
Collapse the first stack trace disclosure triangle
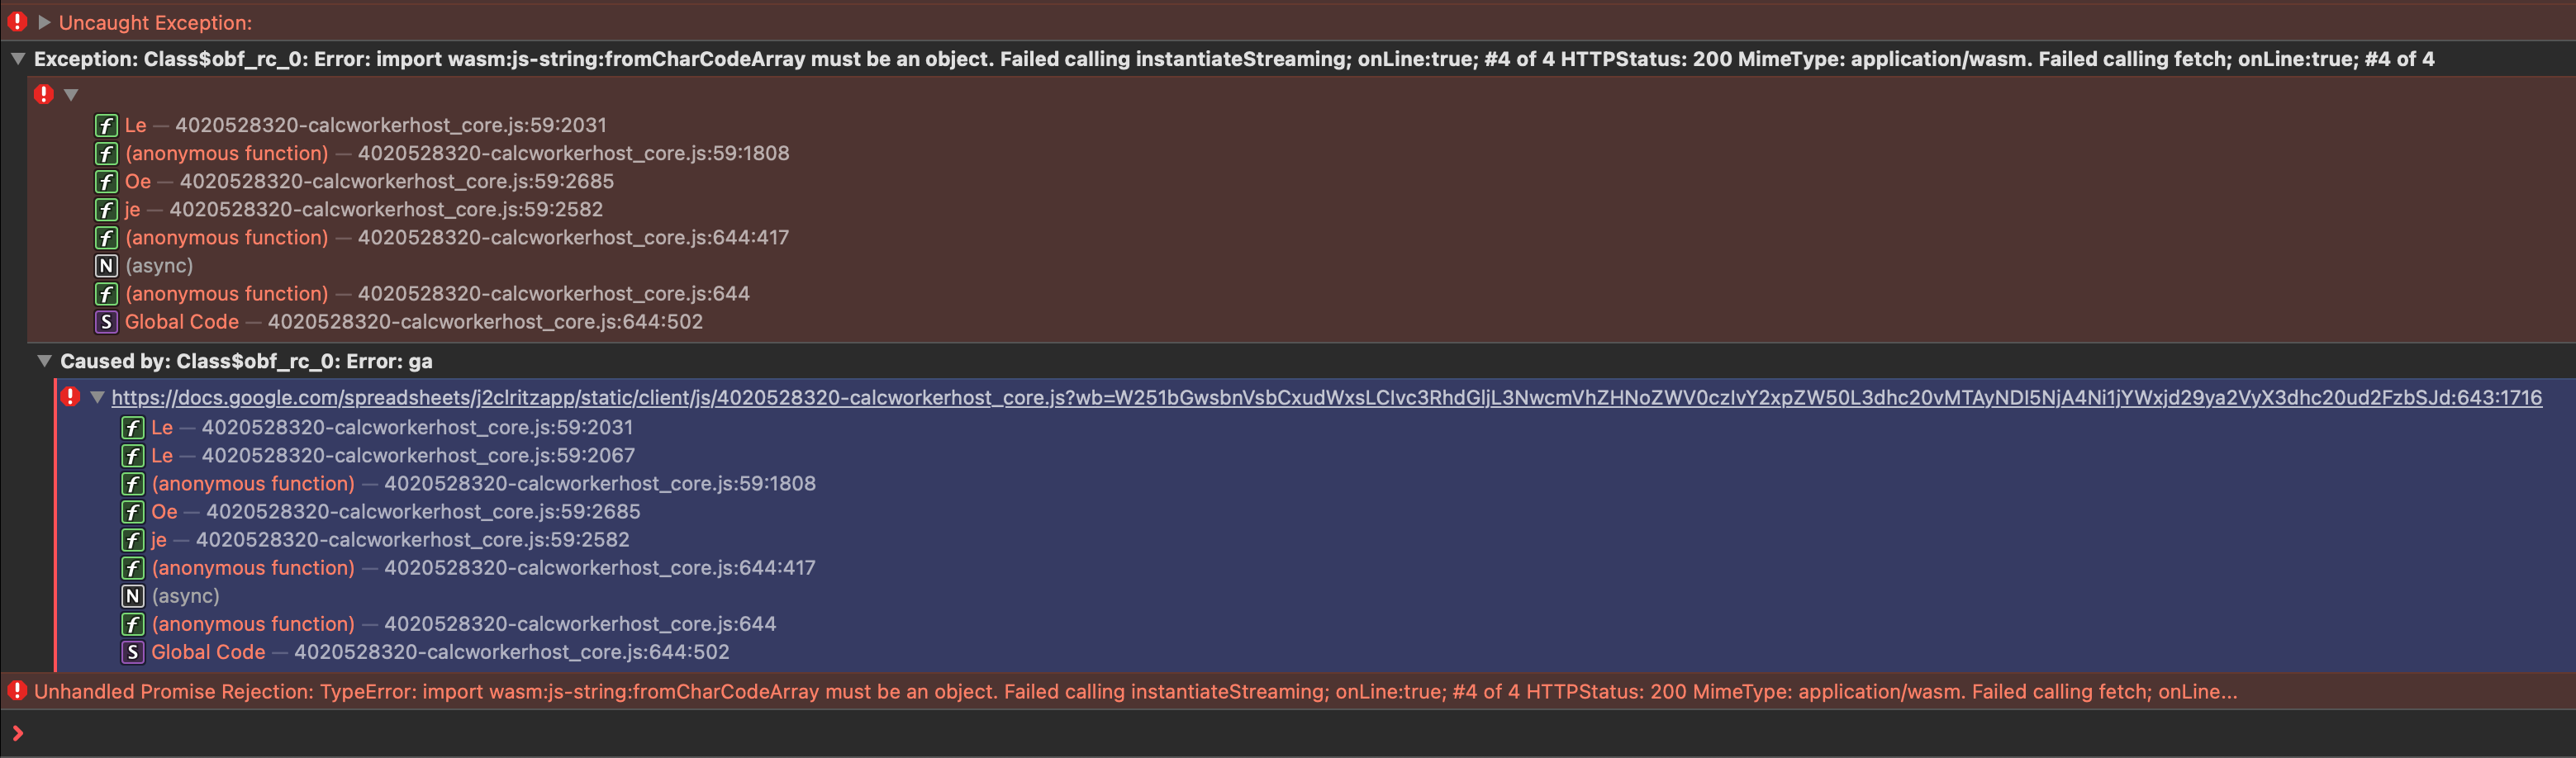point(71,95)
